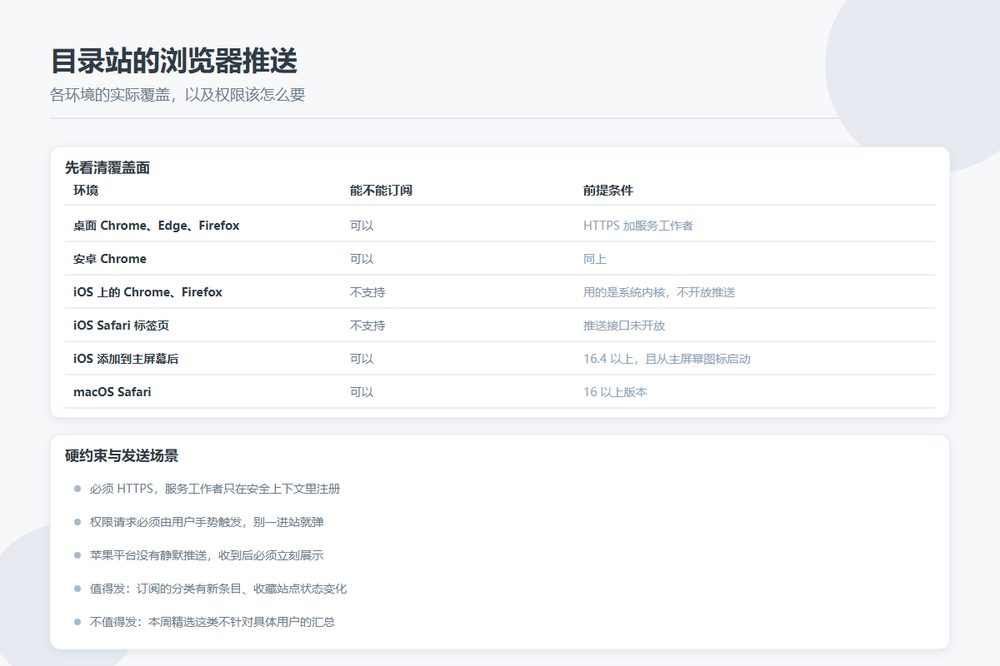Viewport: 1000px width, 666px height.
Task: Click 可以 in the 安卓 Chrome row
Action: point(362,258)
